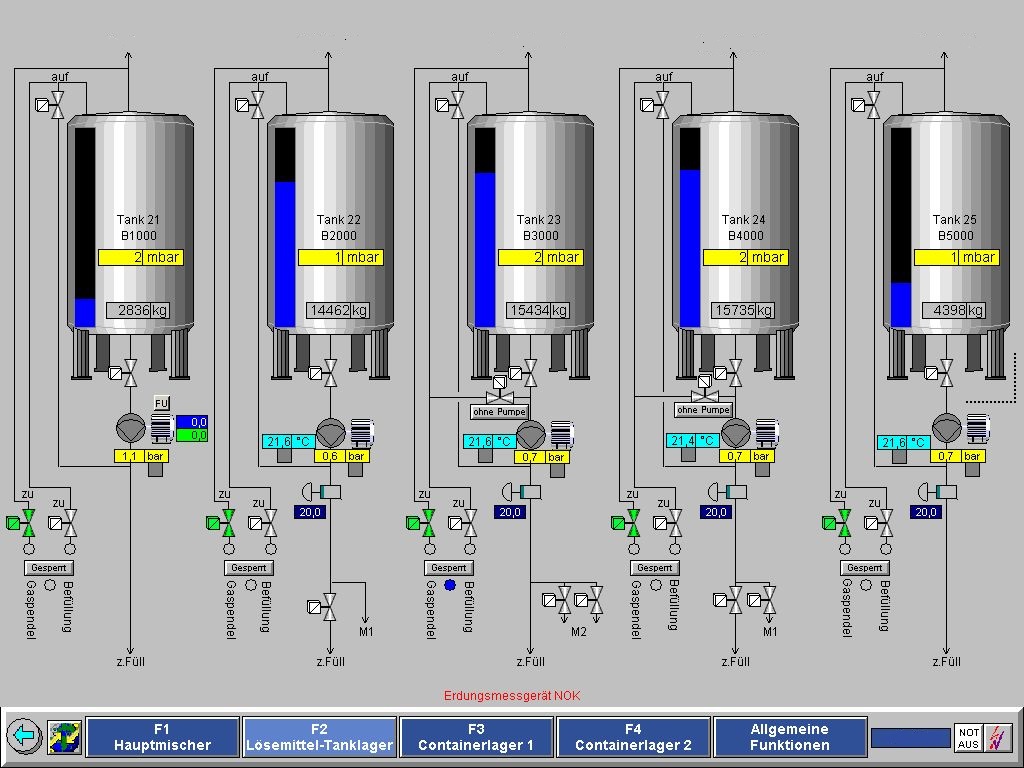Click the blue fill level bar of Tank 22
This screenshot has width=1024, height=768.
click(x=285, y=253)
